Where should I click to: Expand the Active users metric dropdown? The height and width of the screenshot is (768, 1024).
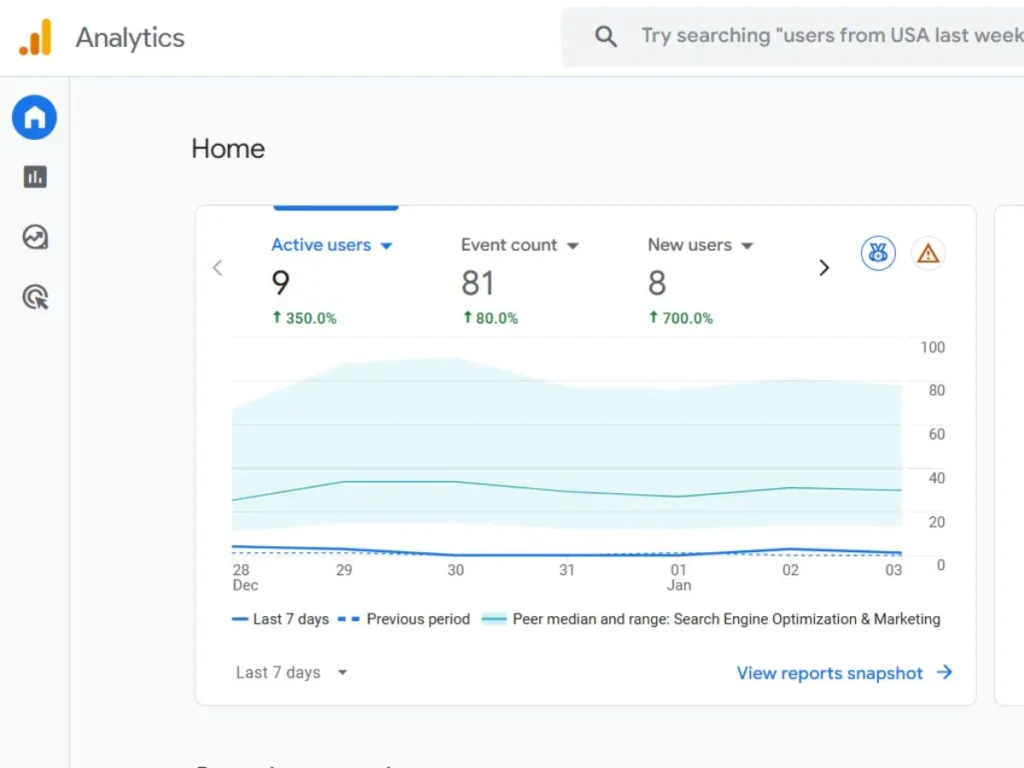point(387,246)
